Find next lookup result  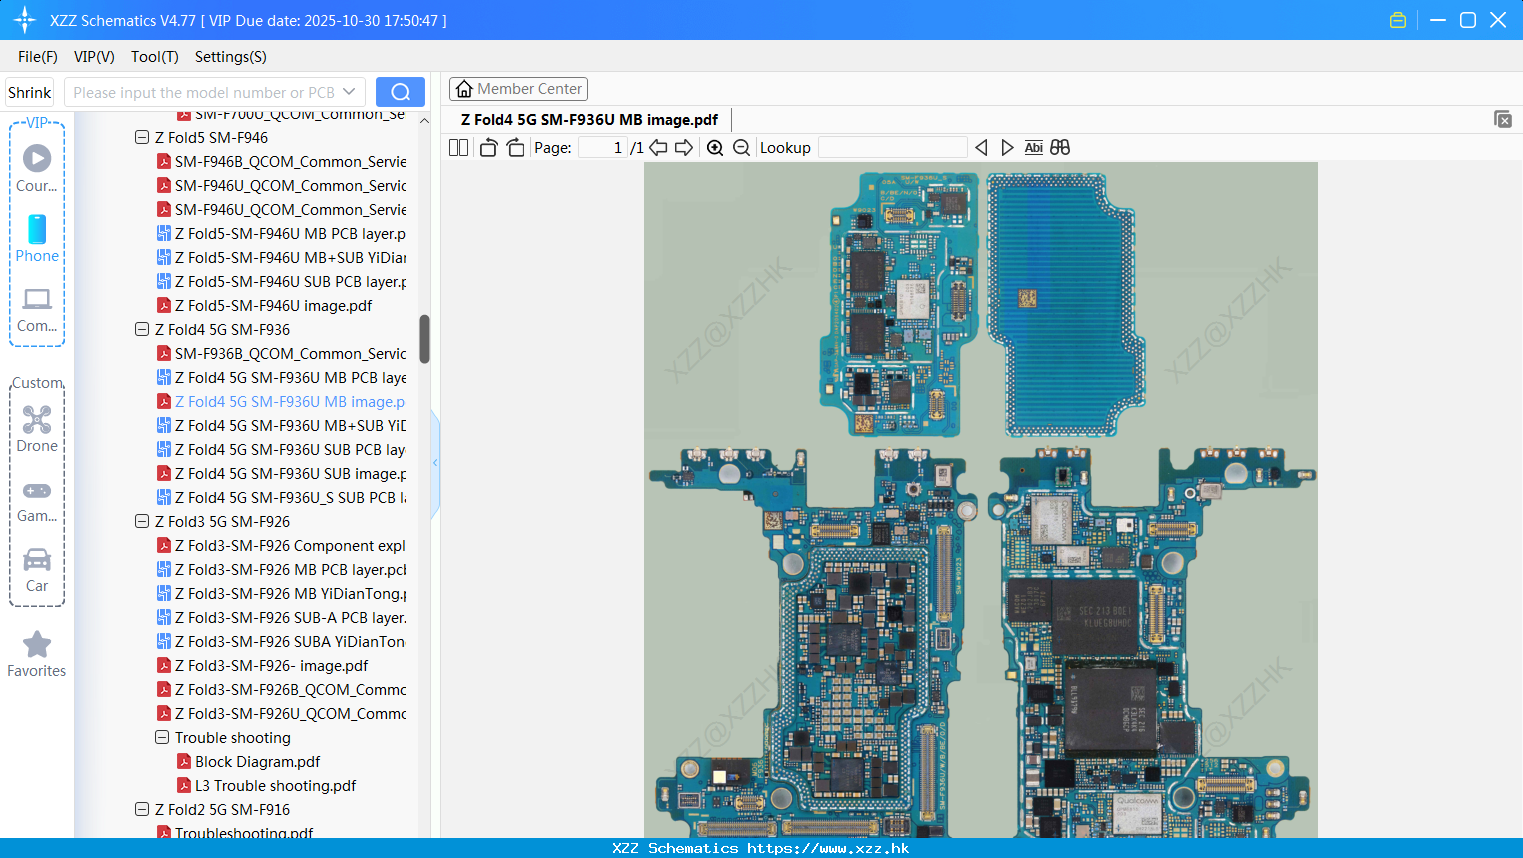click(x=1007, y=148)
